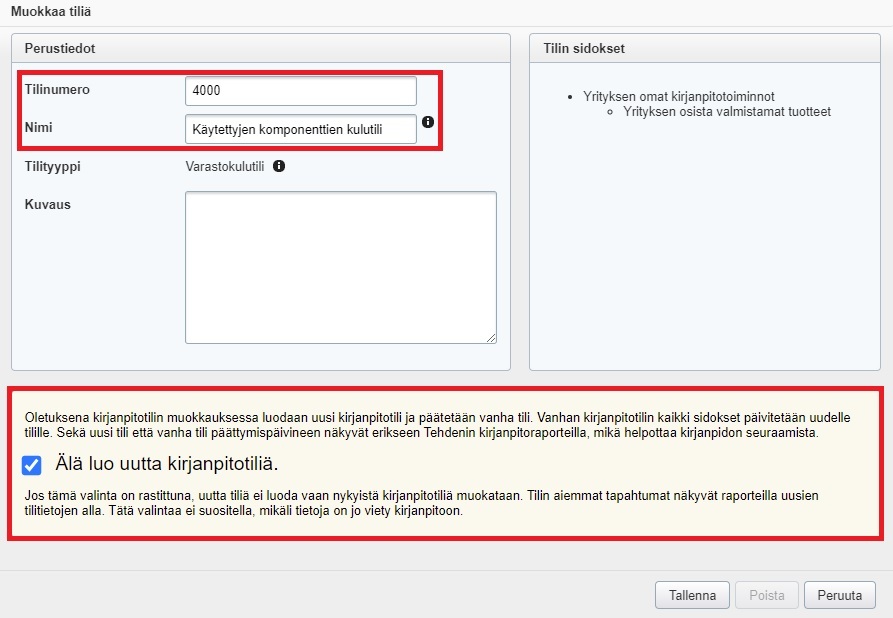
Task: Open 'Yrityksen omat kirjanpitotoiminnot' list entry
Action: point(678,97)
